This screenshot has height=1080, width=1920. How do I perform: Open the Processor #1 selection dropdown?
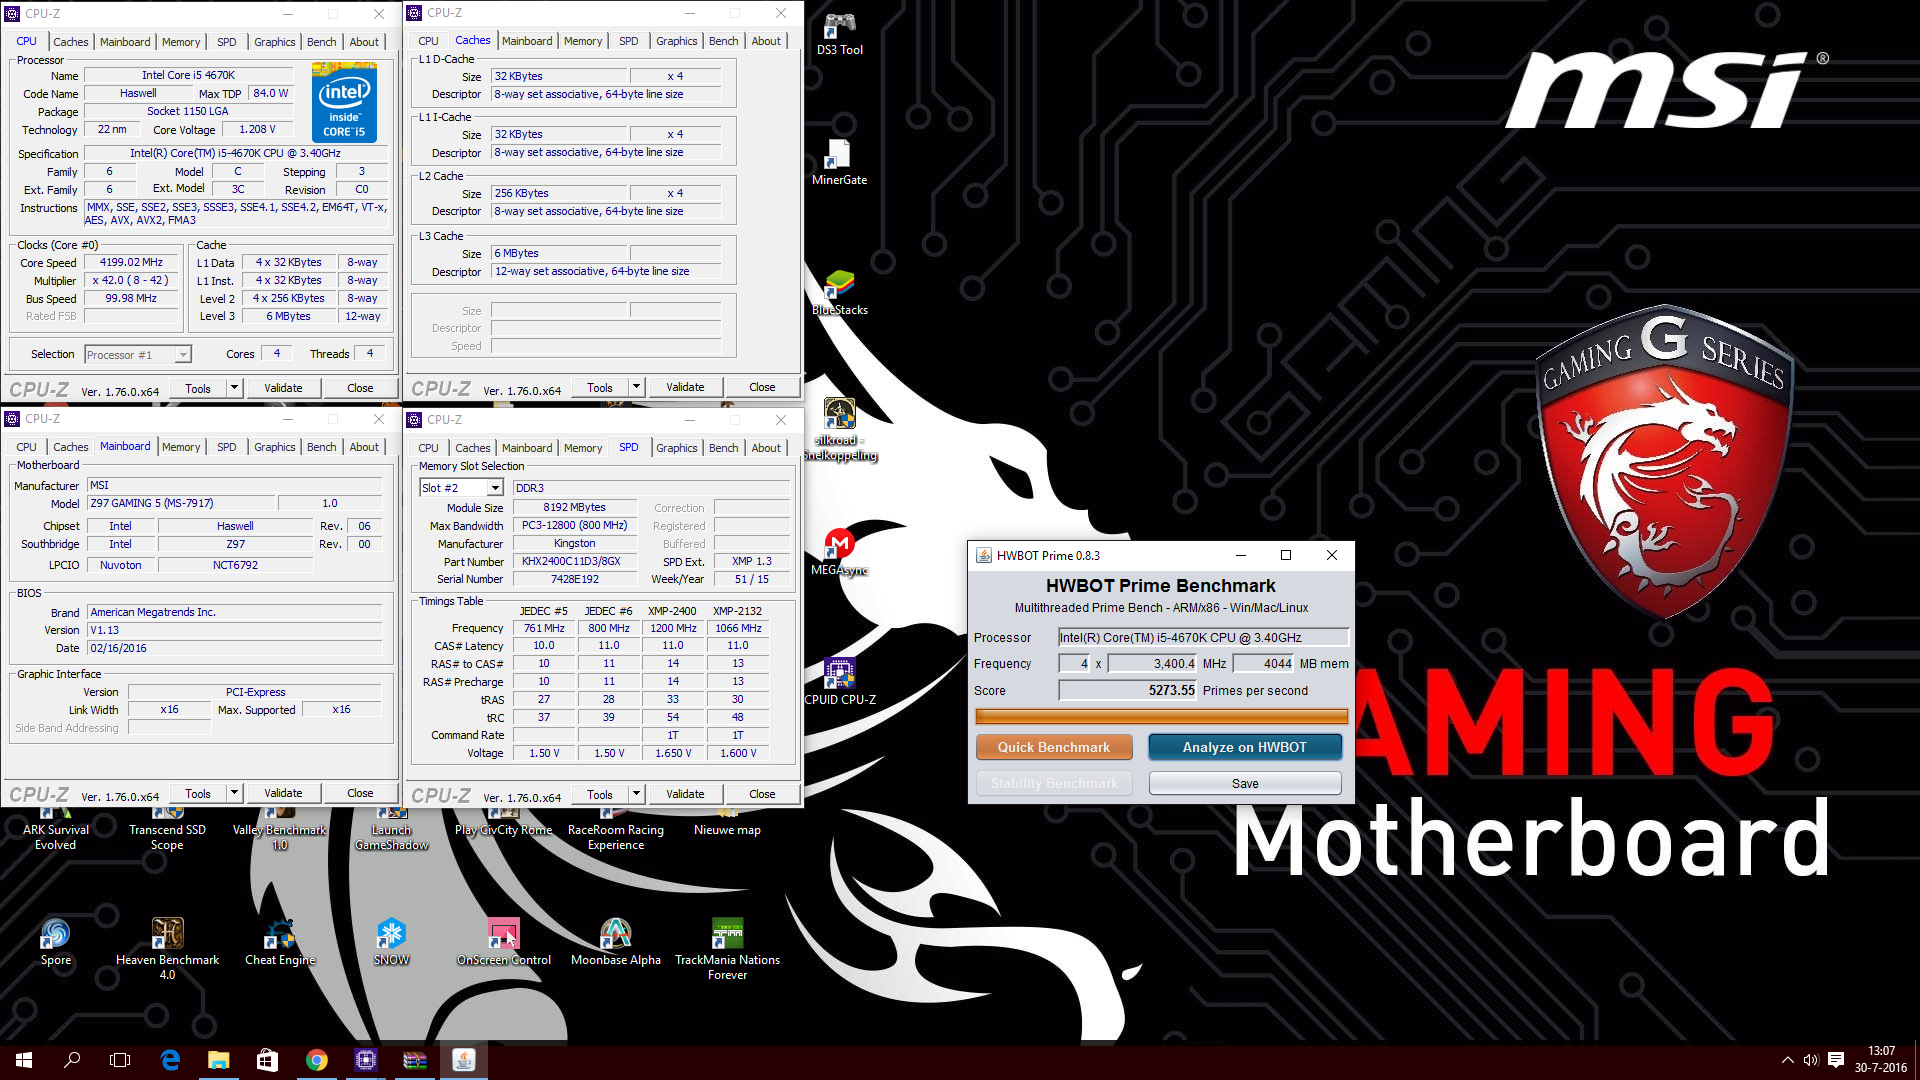(x=137, y=355)
